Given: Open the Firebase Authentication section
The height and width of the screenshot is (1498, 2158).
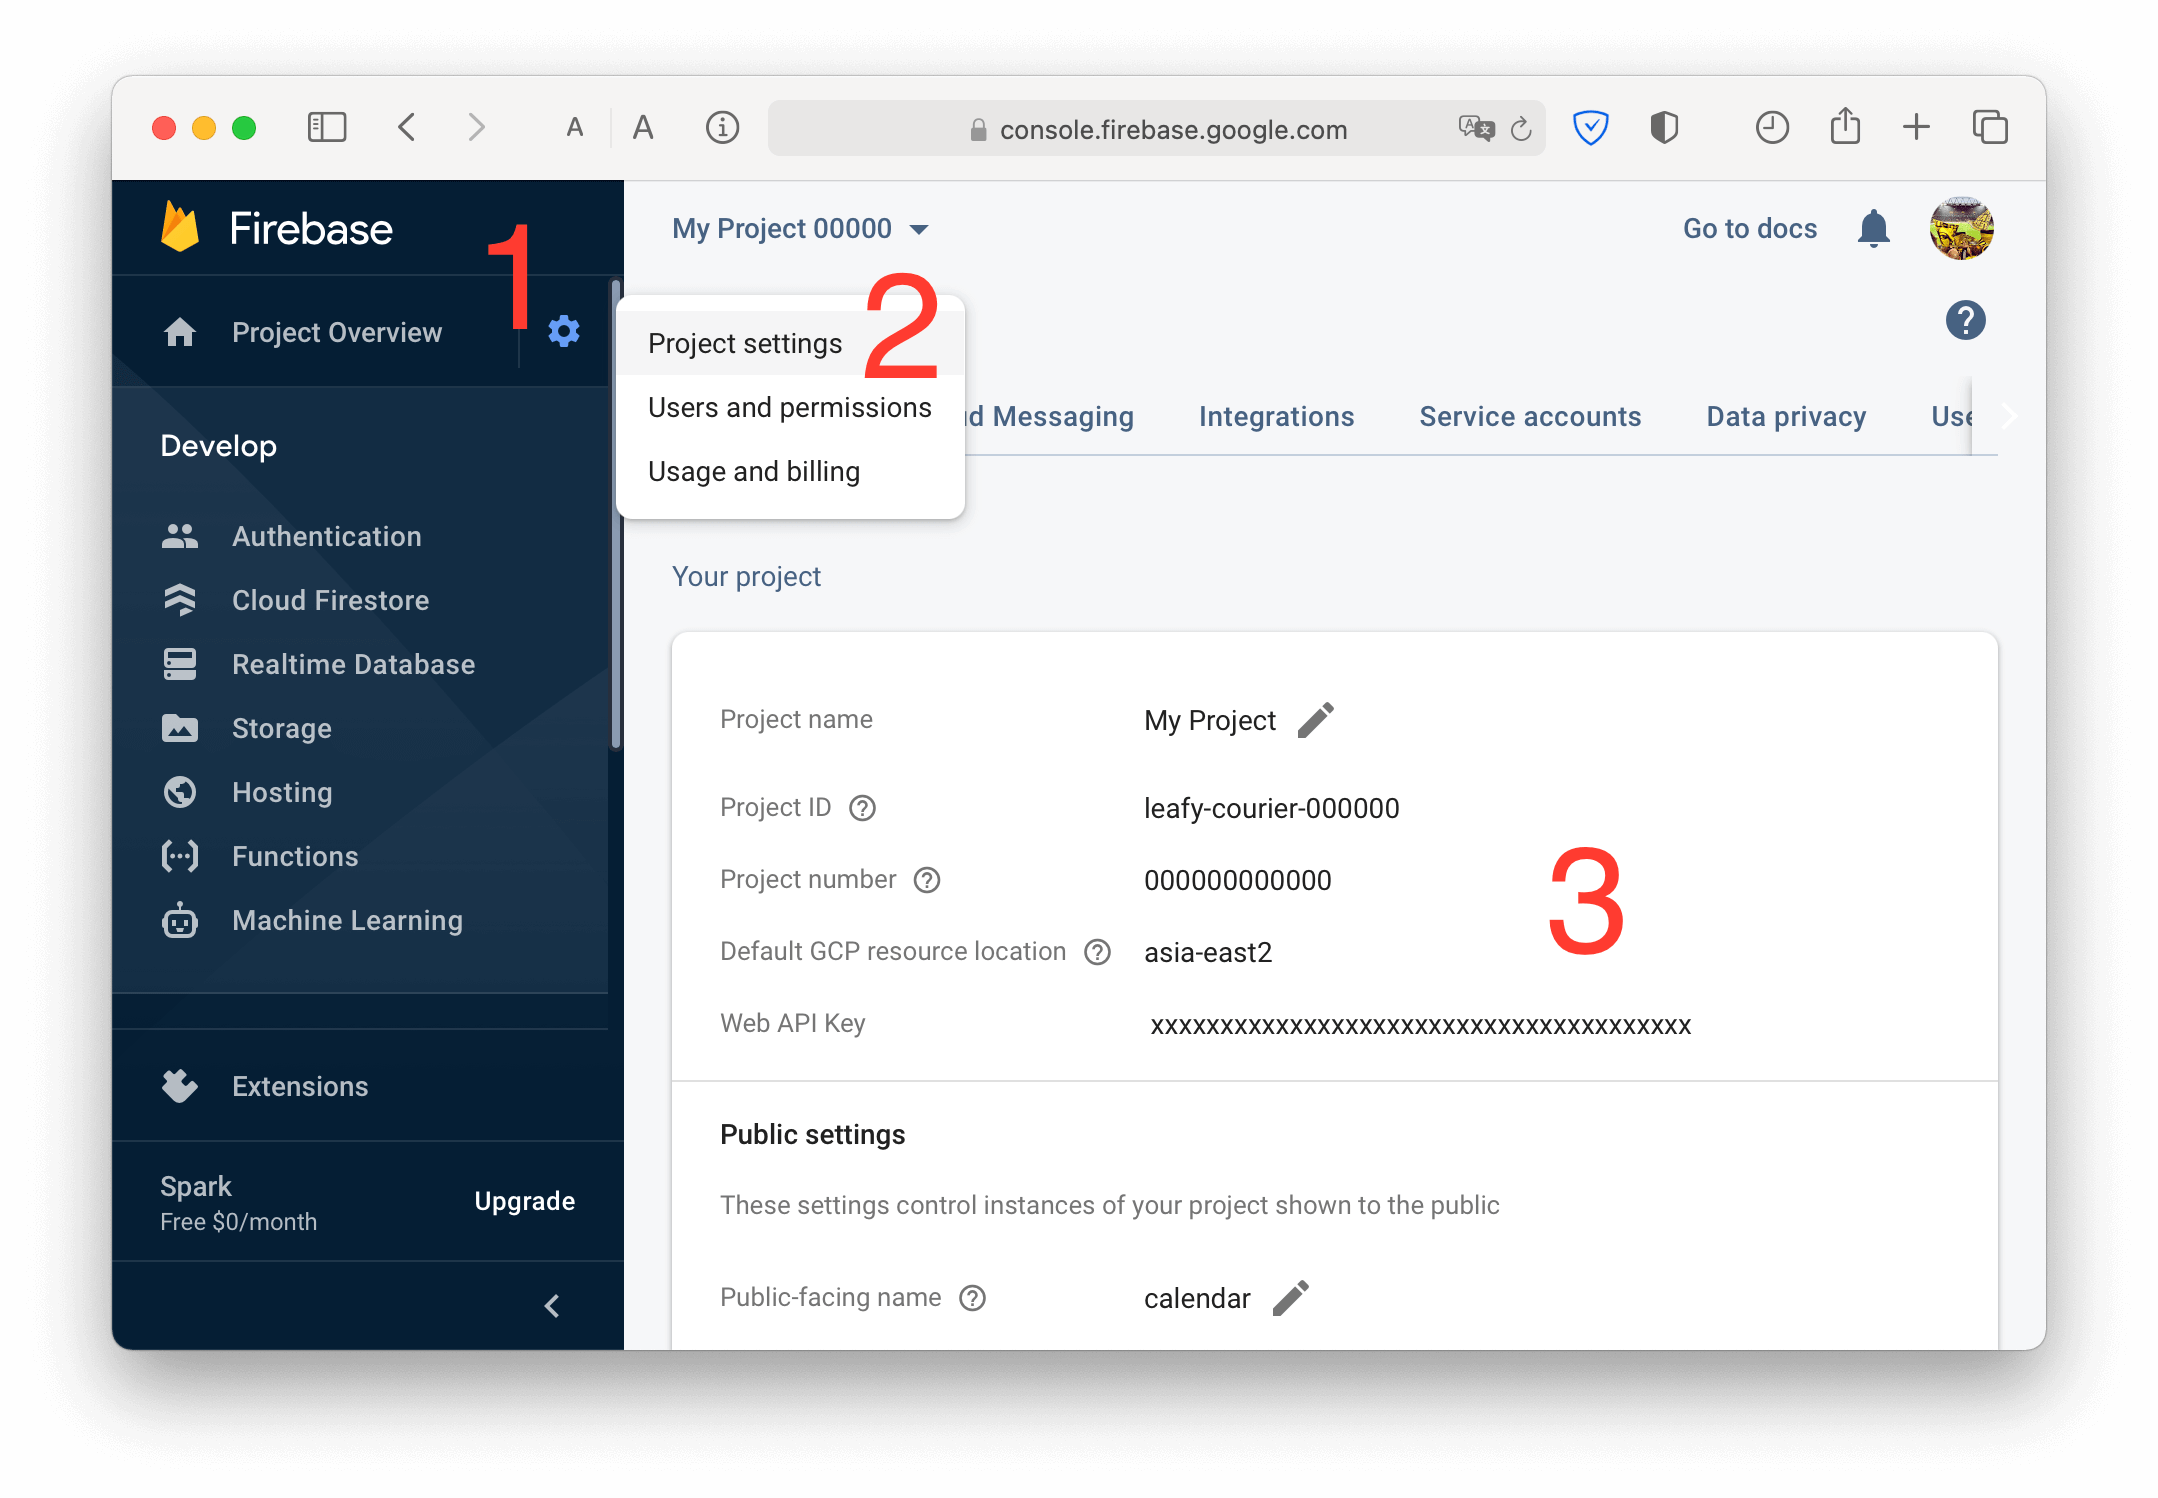Looking at the screenshot, I should coord(326,536).
